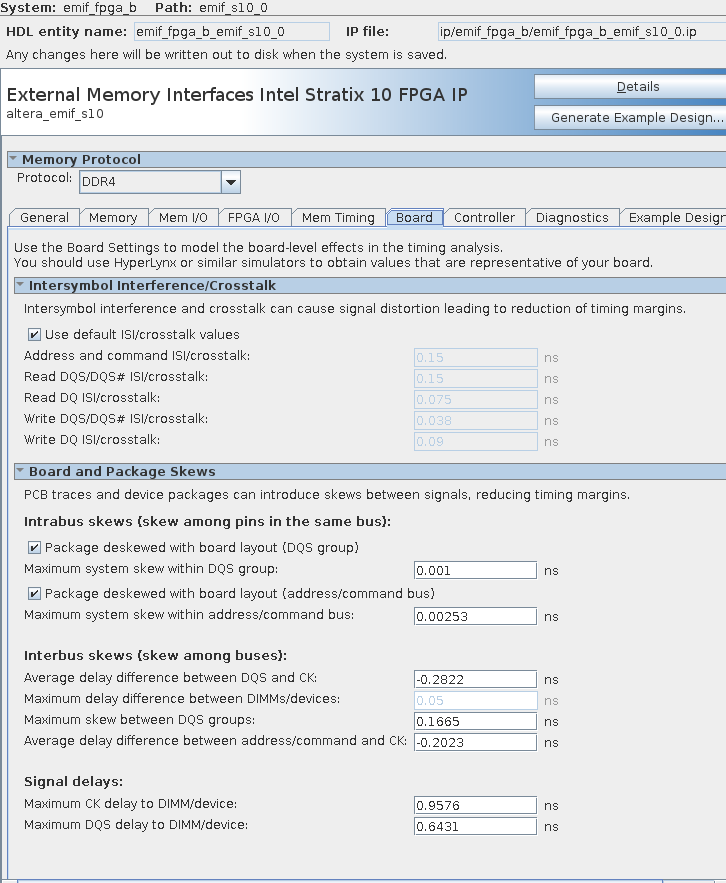Collapse Board and Package Skews section
Image resolution: width=726 pixels, height=883 pixels.
click(x=20, y=471)
